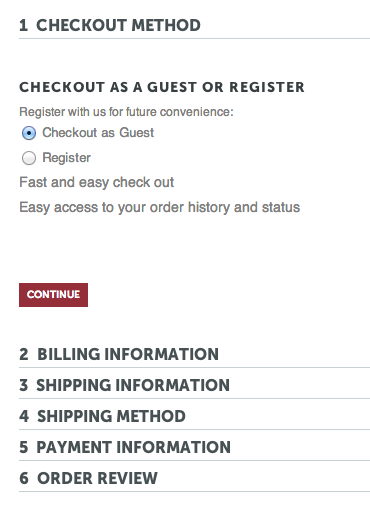Click the 'Register' option label text
370x513 pixels.
(x=66, y=158)
